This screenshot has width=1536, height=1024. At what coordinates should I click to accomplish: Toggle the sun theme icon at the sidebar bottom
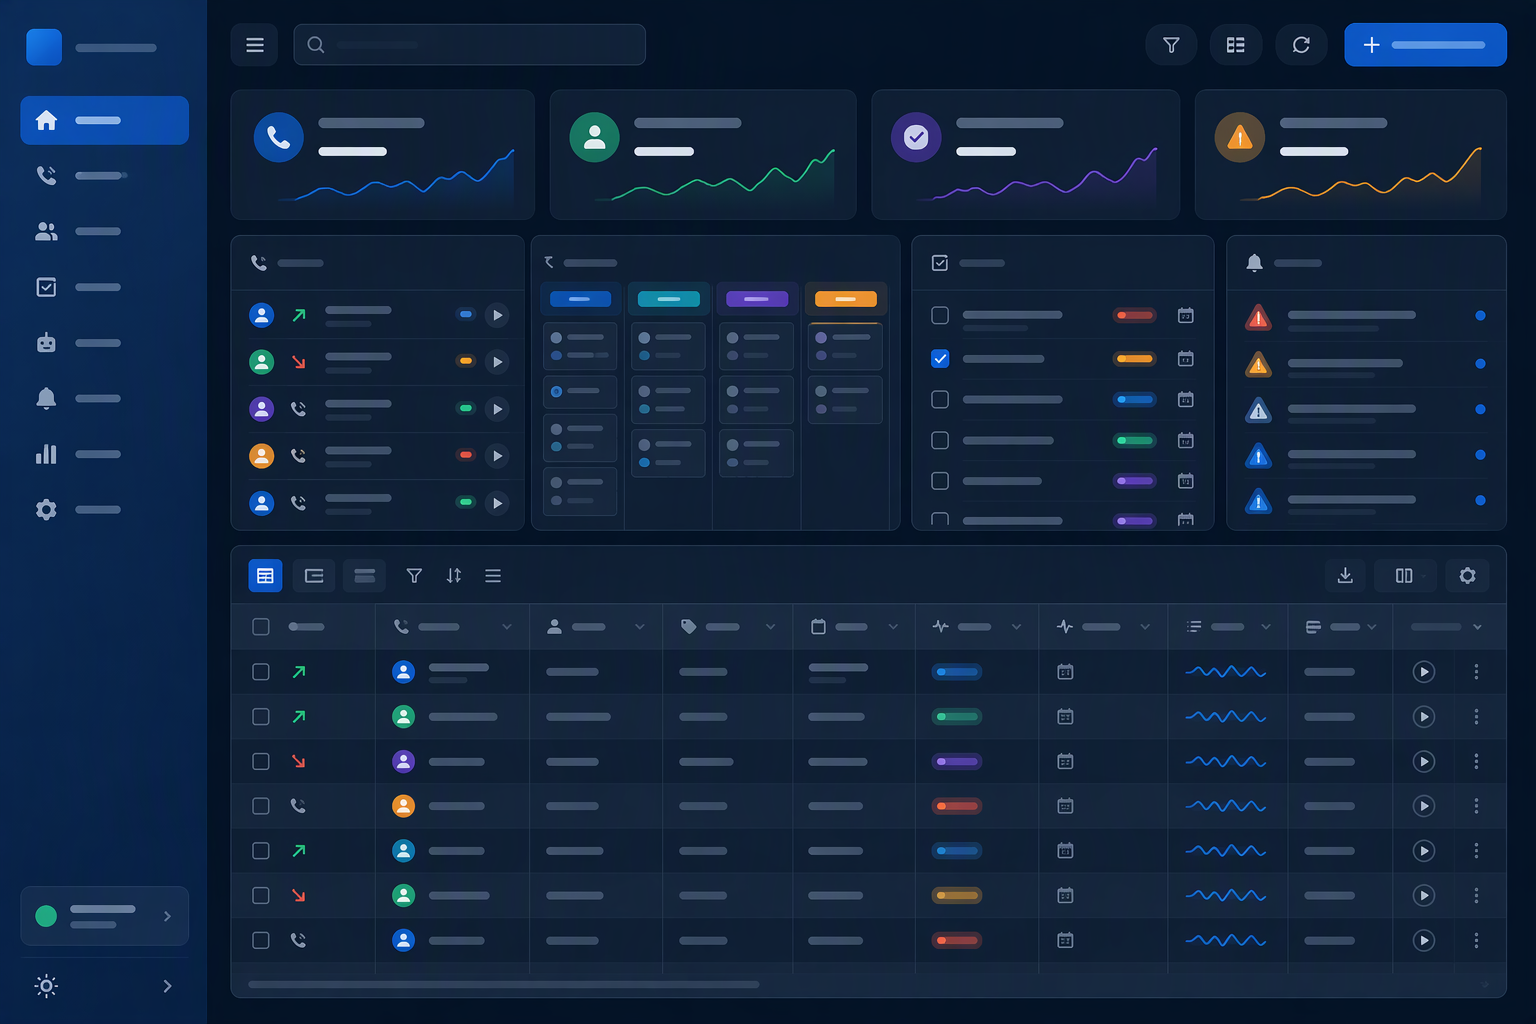(x=46, y=986)
